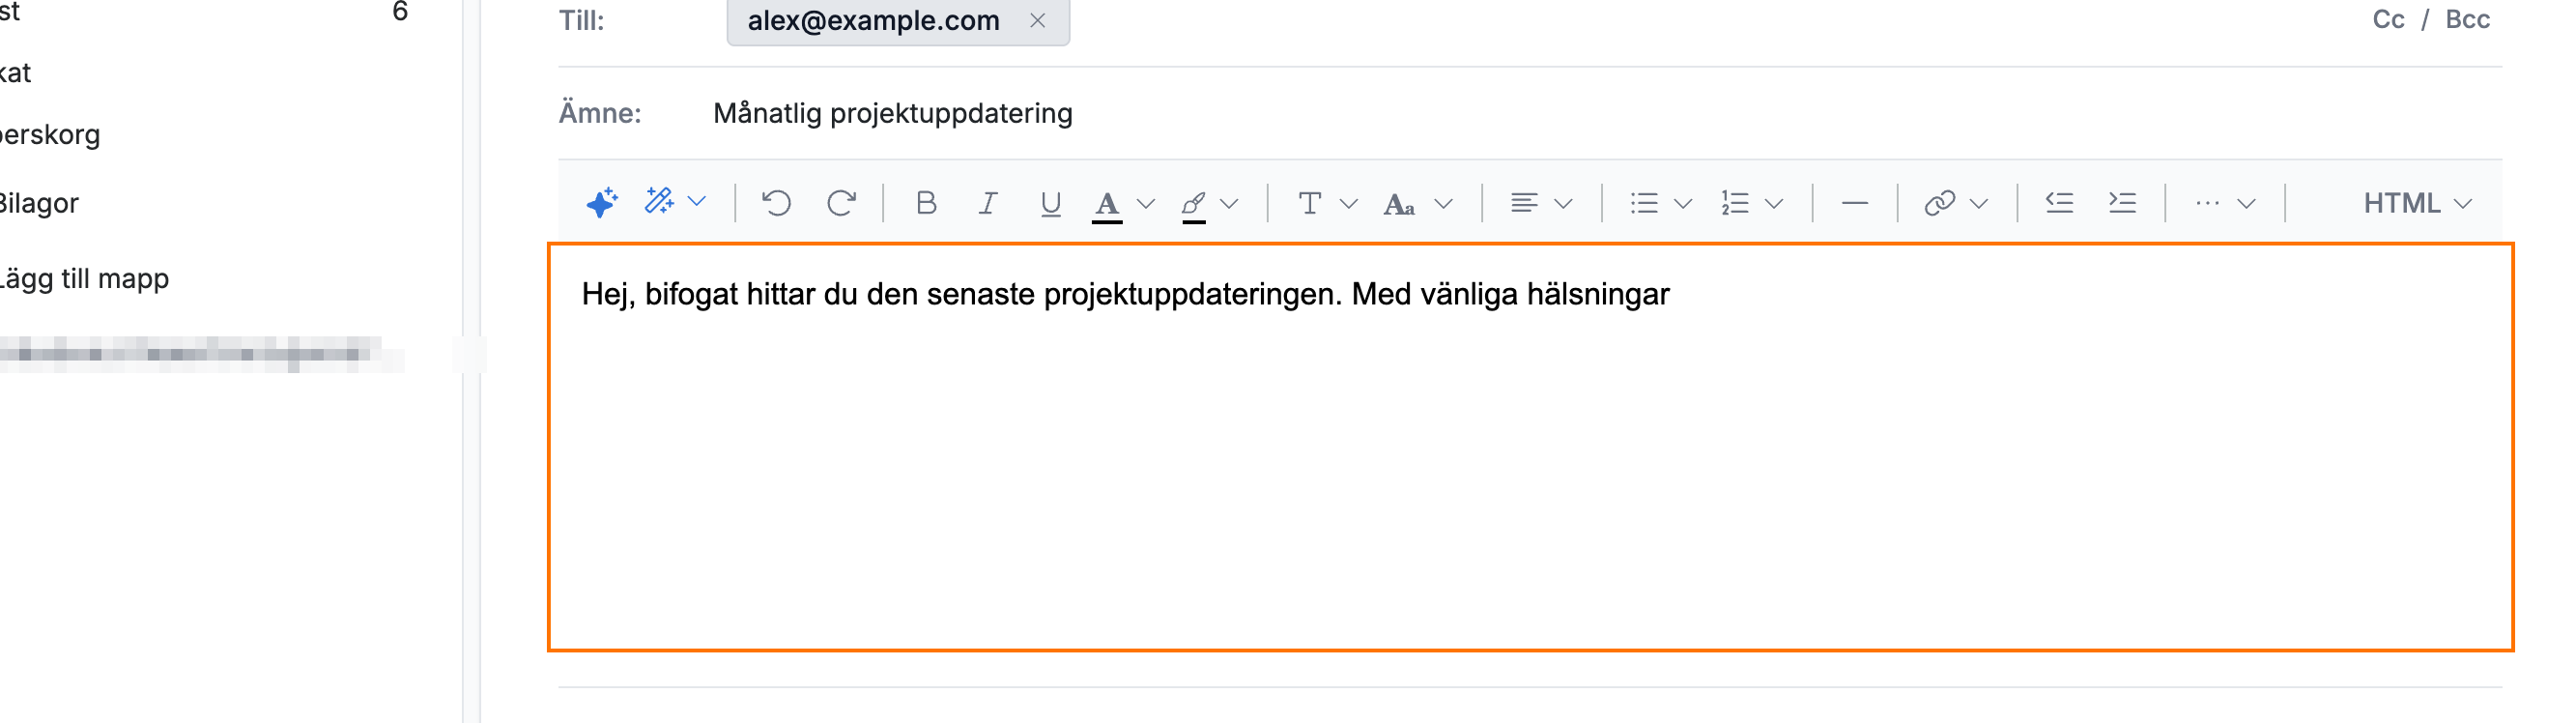Click the magic wand writing tool icon
This screenshot has height=723, width=2576.
tap(659, 202)
